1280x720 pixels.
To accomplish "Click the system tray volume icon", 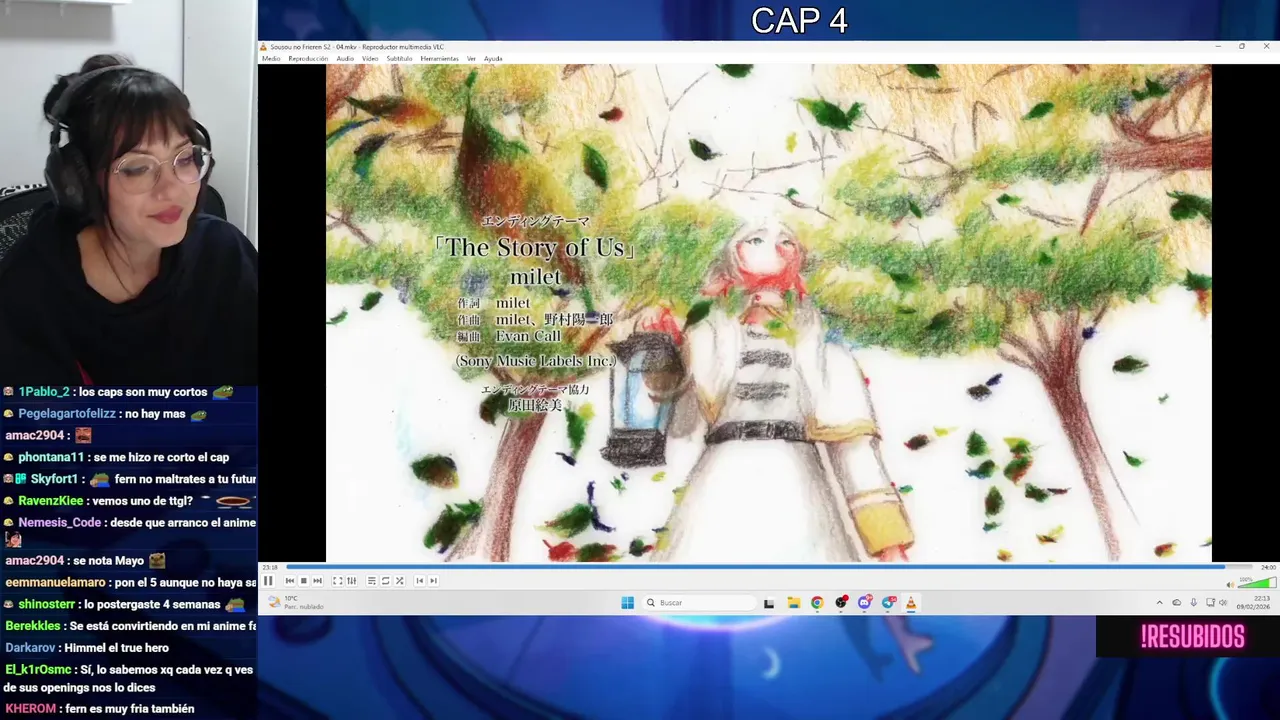I will (1224, 603).
